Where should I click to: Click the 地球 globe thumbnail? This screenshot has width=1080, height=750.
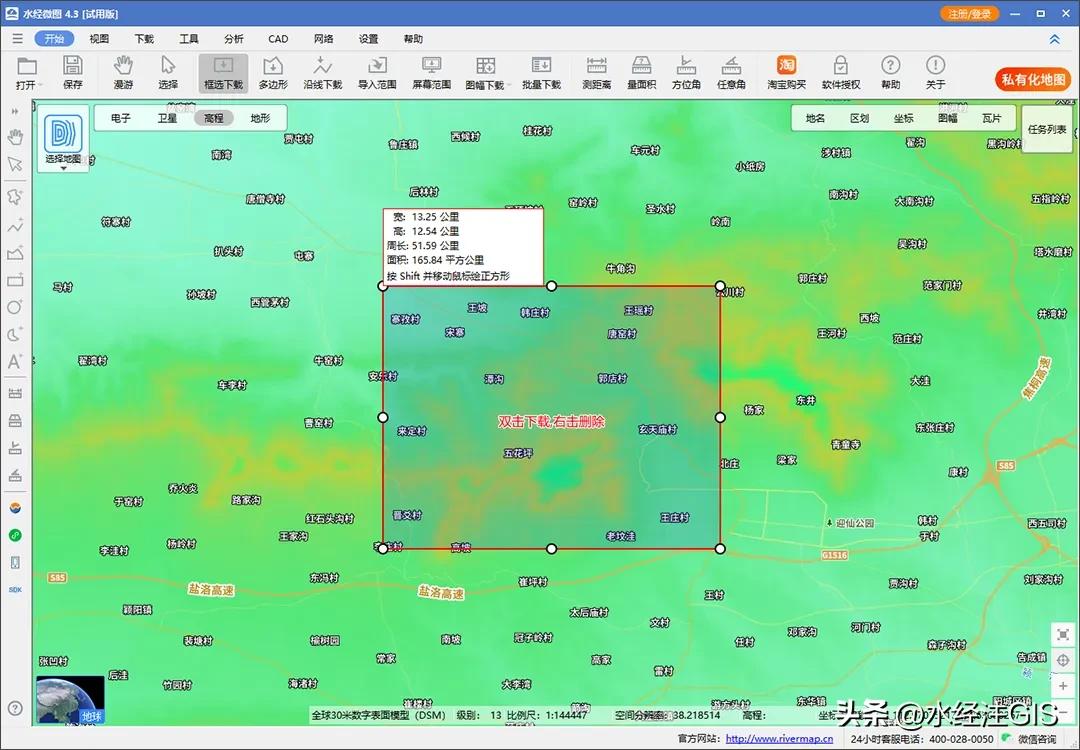pyautogui.click(x=70, y=700)
